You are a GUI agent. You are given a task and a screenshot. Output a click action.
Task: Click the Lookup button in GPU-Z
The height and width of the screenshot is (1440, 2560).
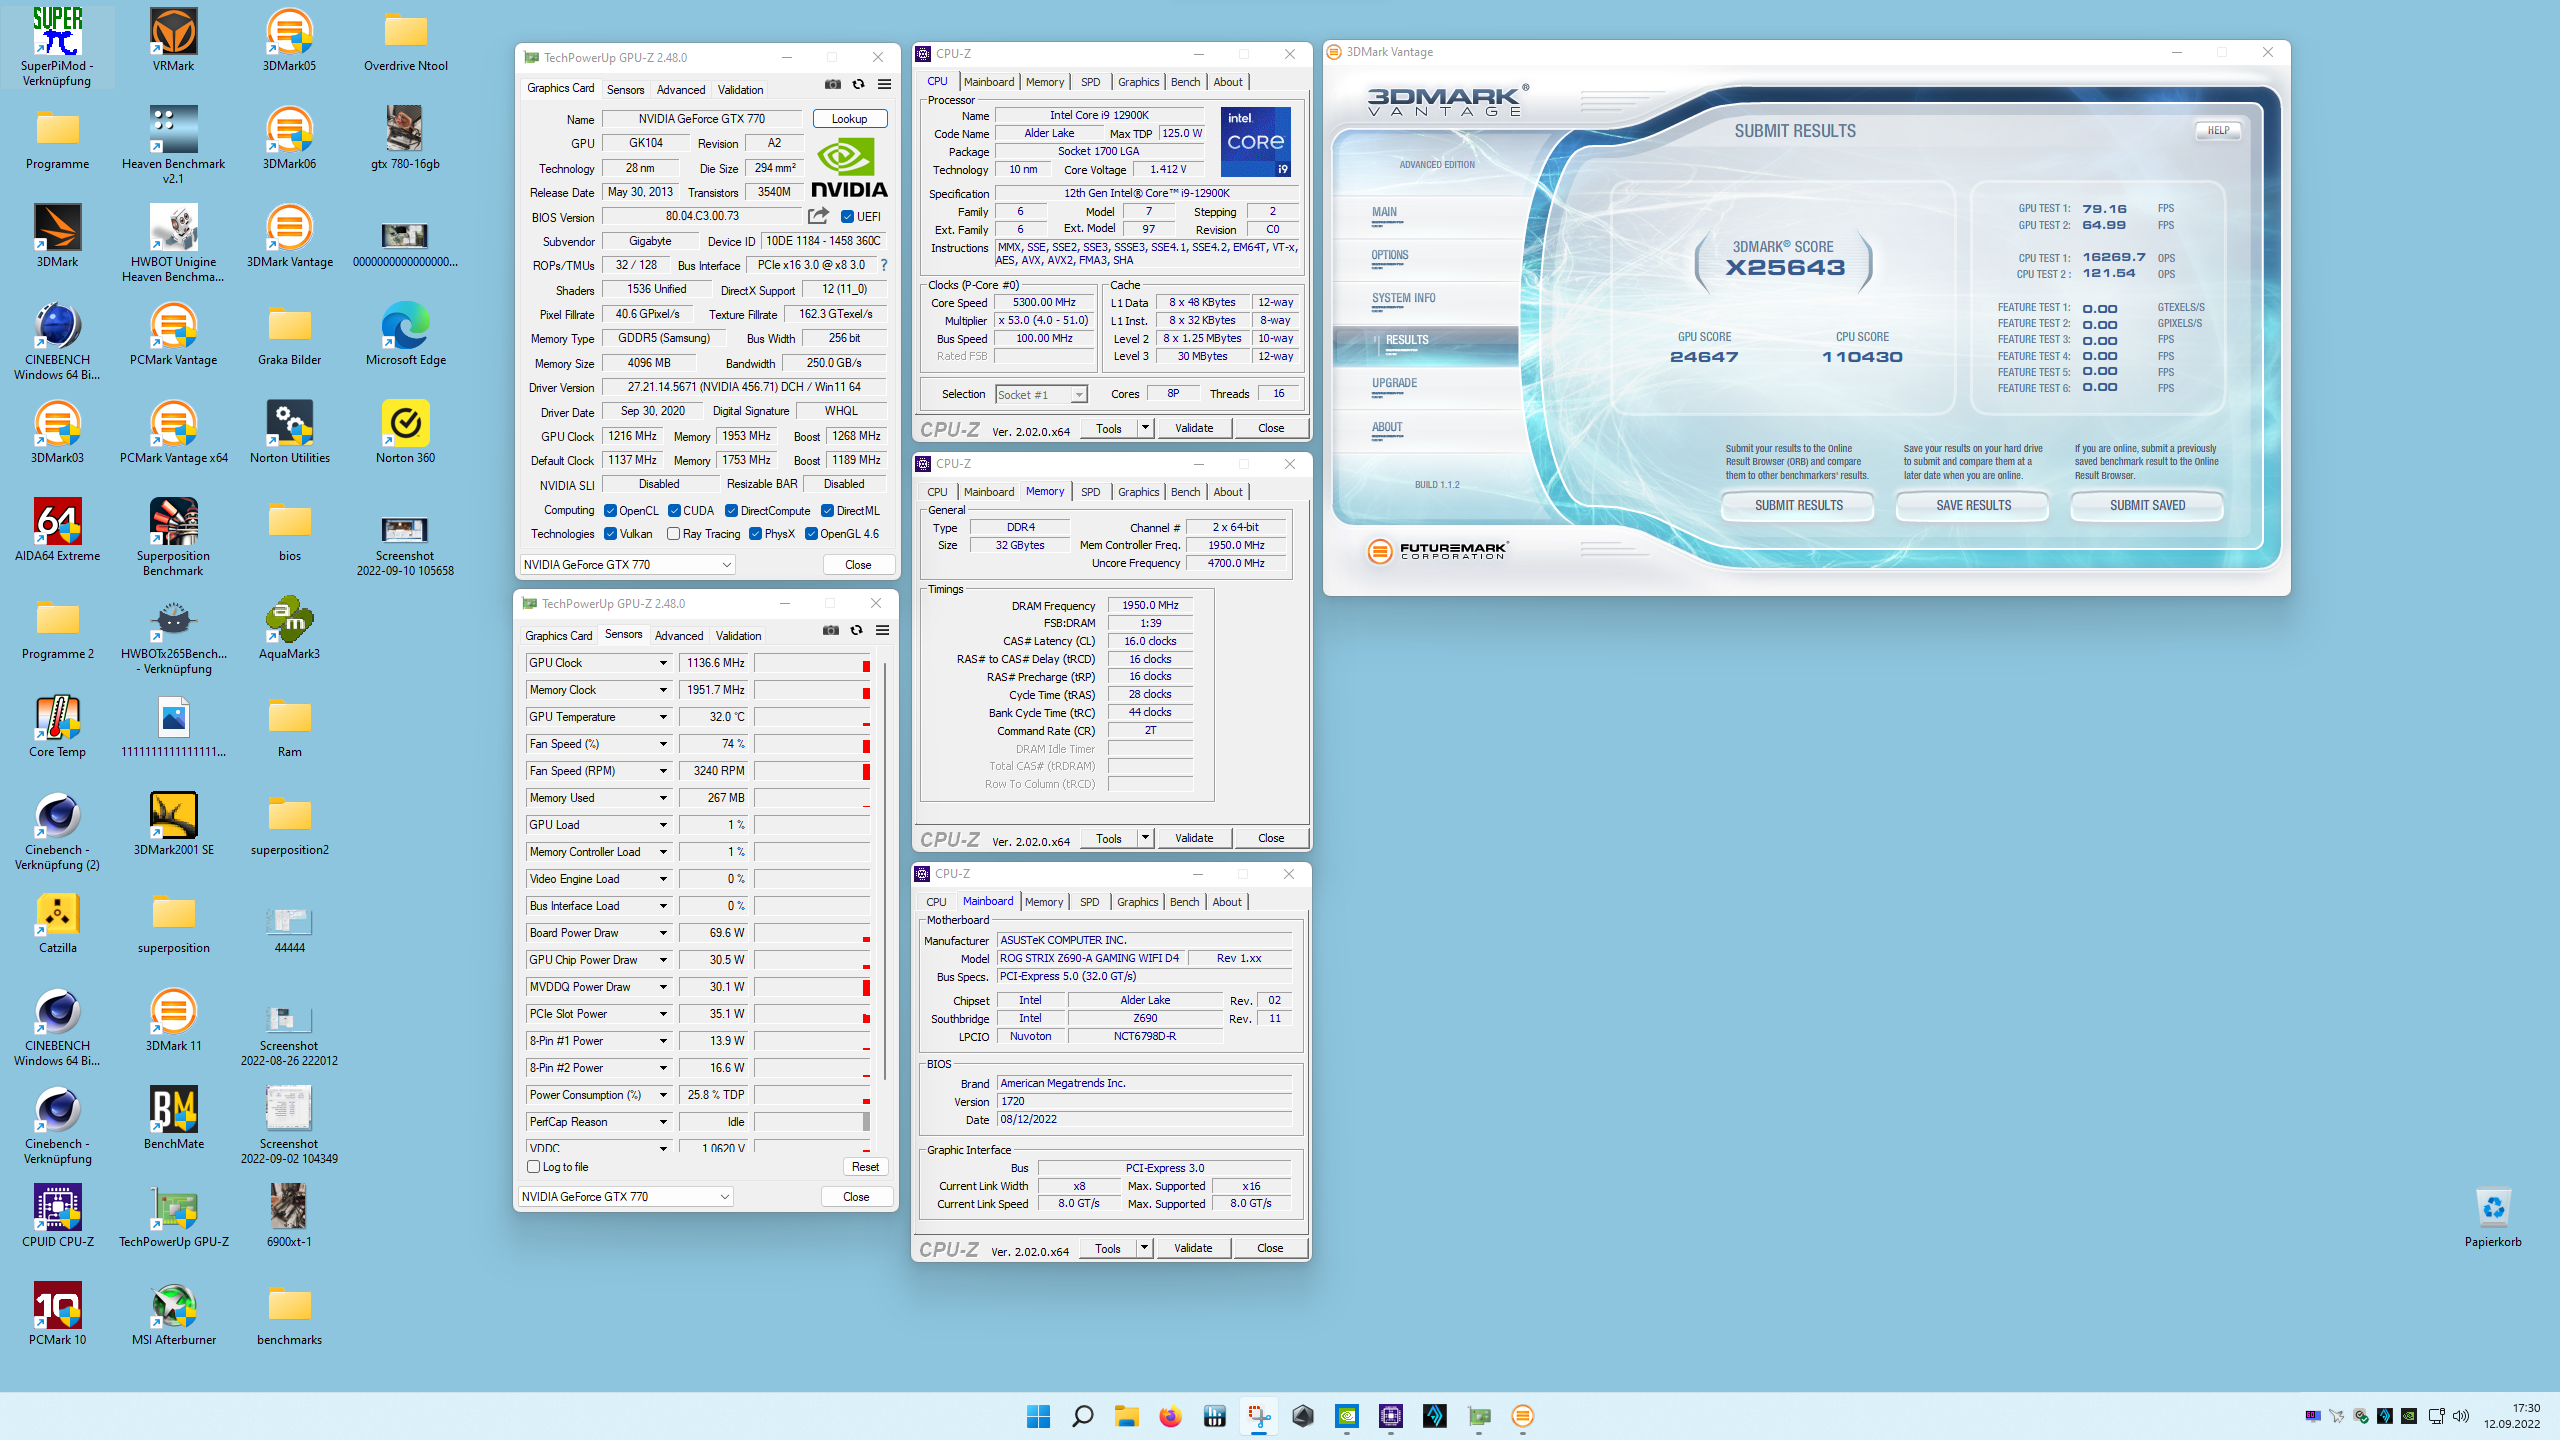pos(850,119)
